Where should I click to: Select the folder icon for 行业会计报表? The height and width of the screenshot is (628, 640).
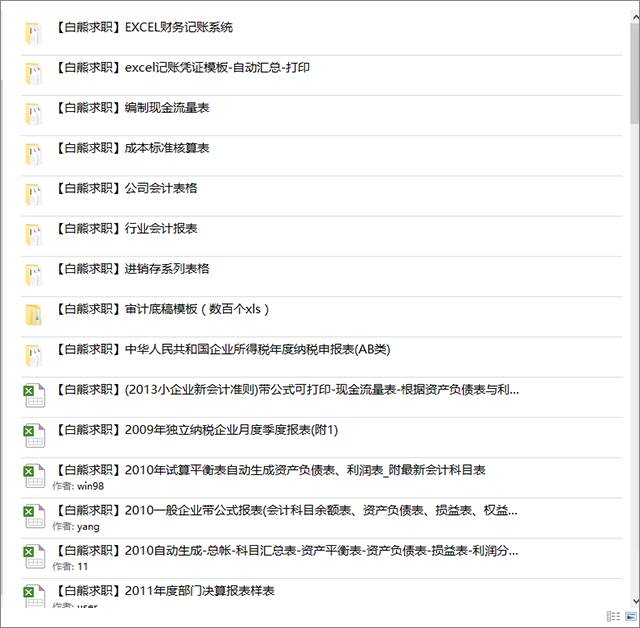33,235
